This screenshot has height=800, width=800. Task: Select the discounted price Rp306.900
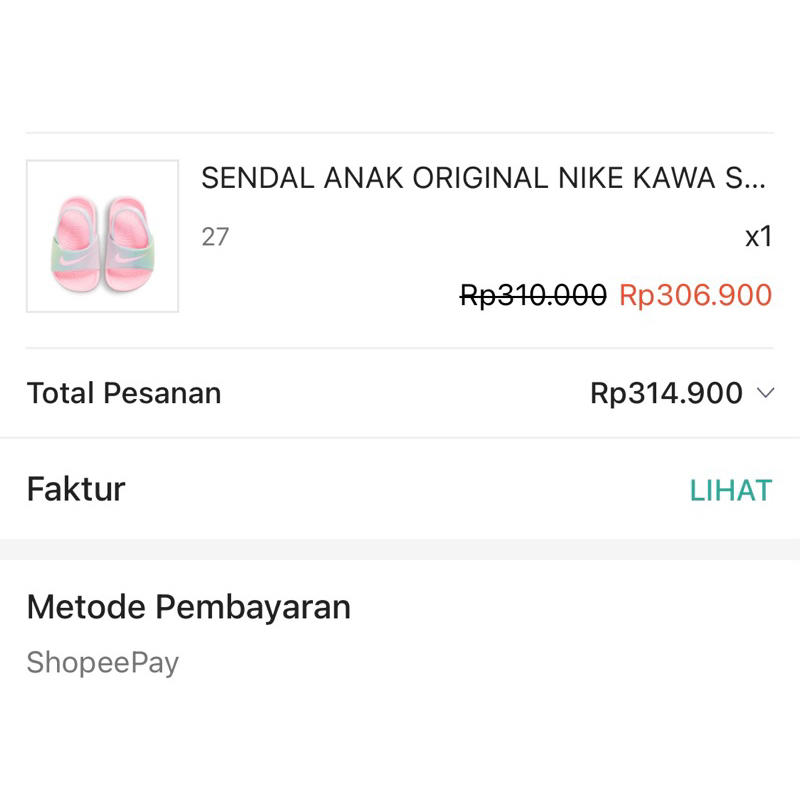694,296
